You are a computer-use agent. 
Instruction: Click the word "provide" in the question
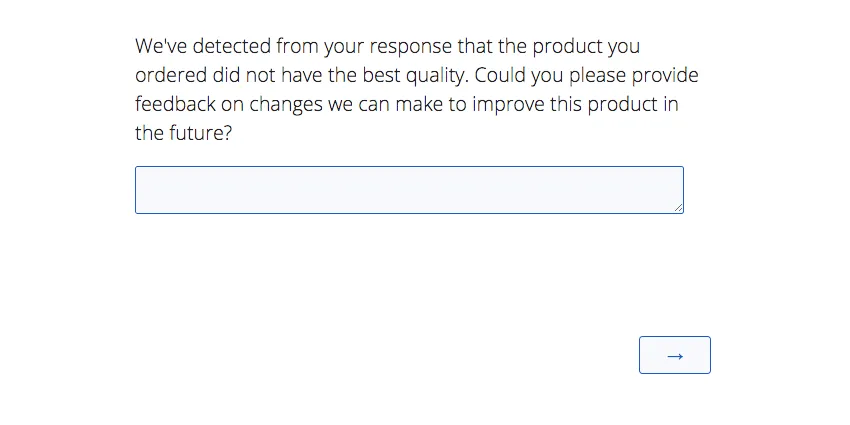click(x=665, y=75)
